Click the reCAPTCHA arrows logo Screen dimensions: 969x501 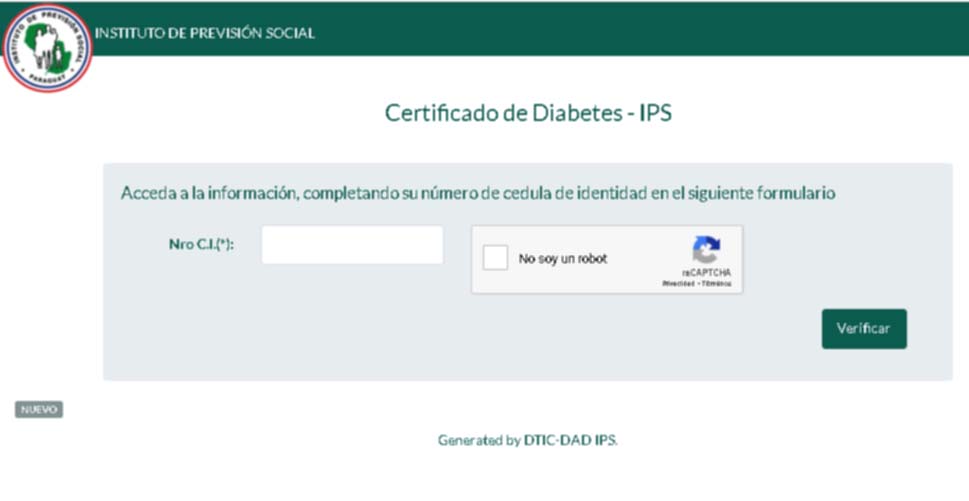click(x=706, y=250)
